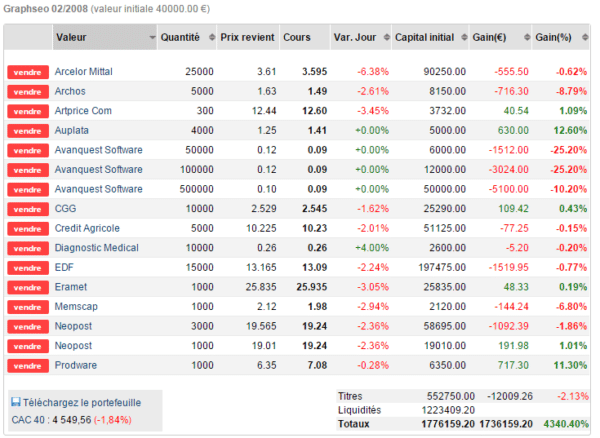600x438 pixels.
Task: Click vendre for Avanquest Software with quantity 500000
Action: pos(28,189)
